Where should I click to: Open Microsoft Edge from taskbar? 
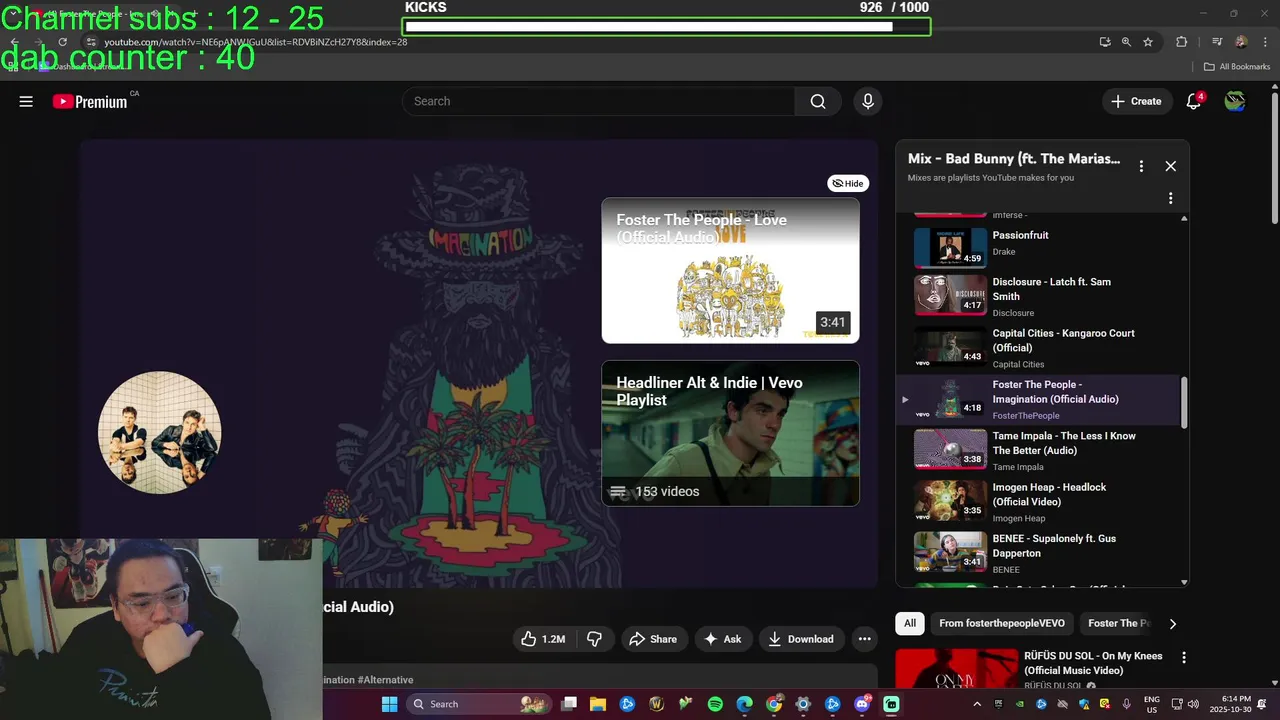[x=745, y=704]
